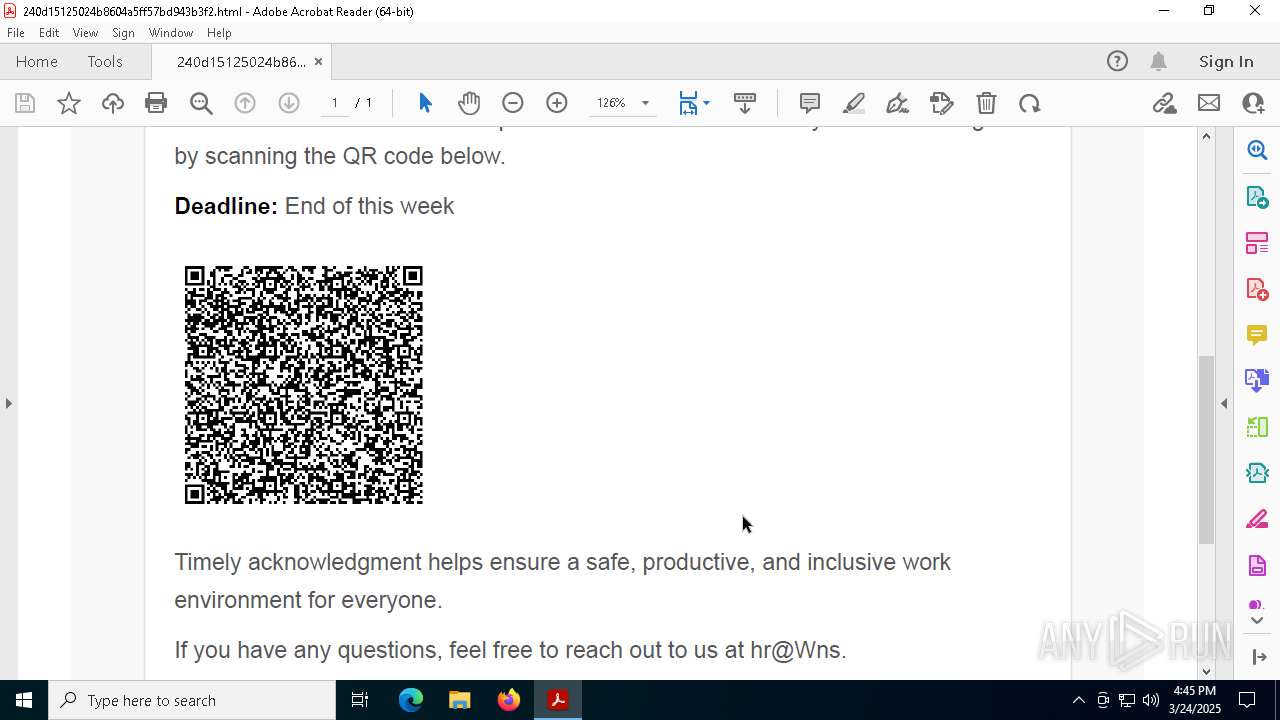
Task: Click the vertical scrollbar thumb
Action: pos(1206,449)
